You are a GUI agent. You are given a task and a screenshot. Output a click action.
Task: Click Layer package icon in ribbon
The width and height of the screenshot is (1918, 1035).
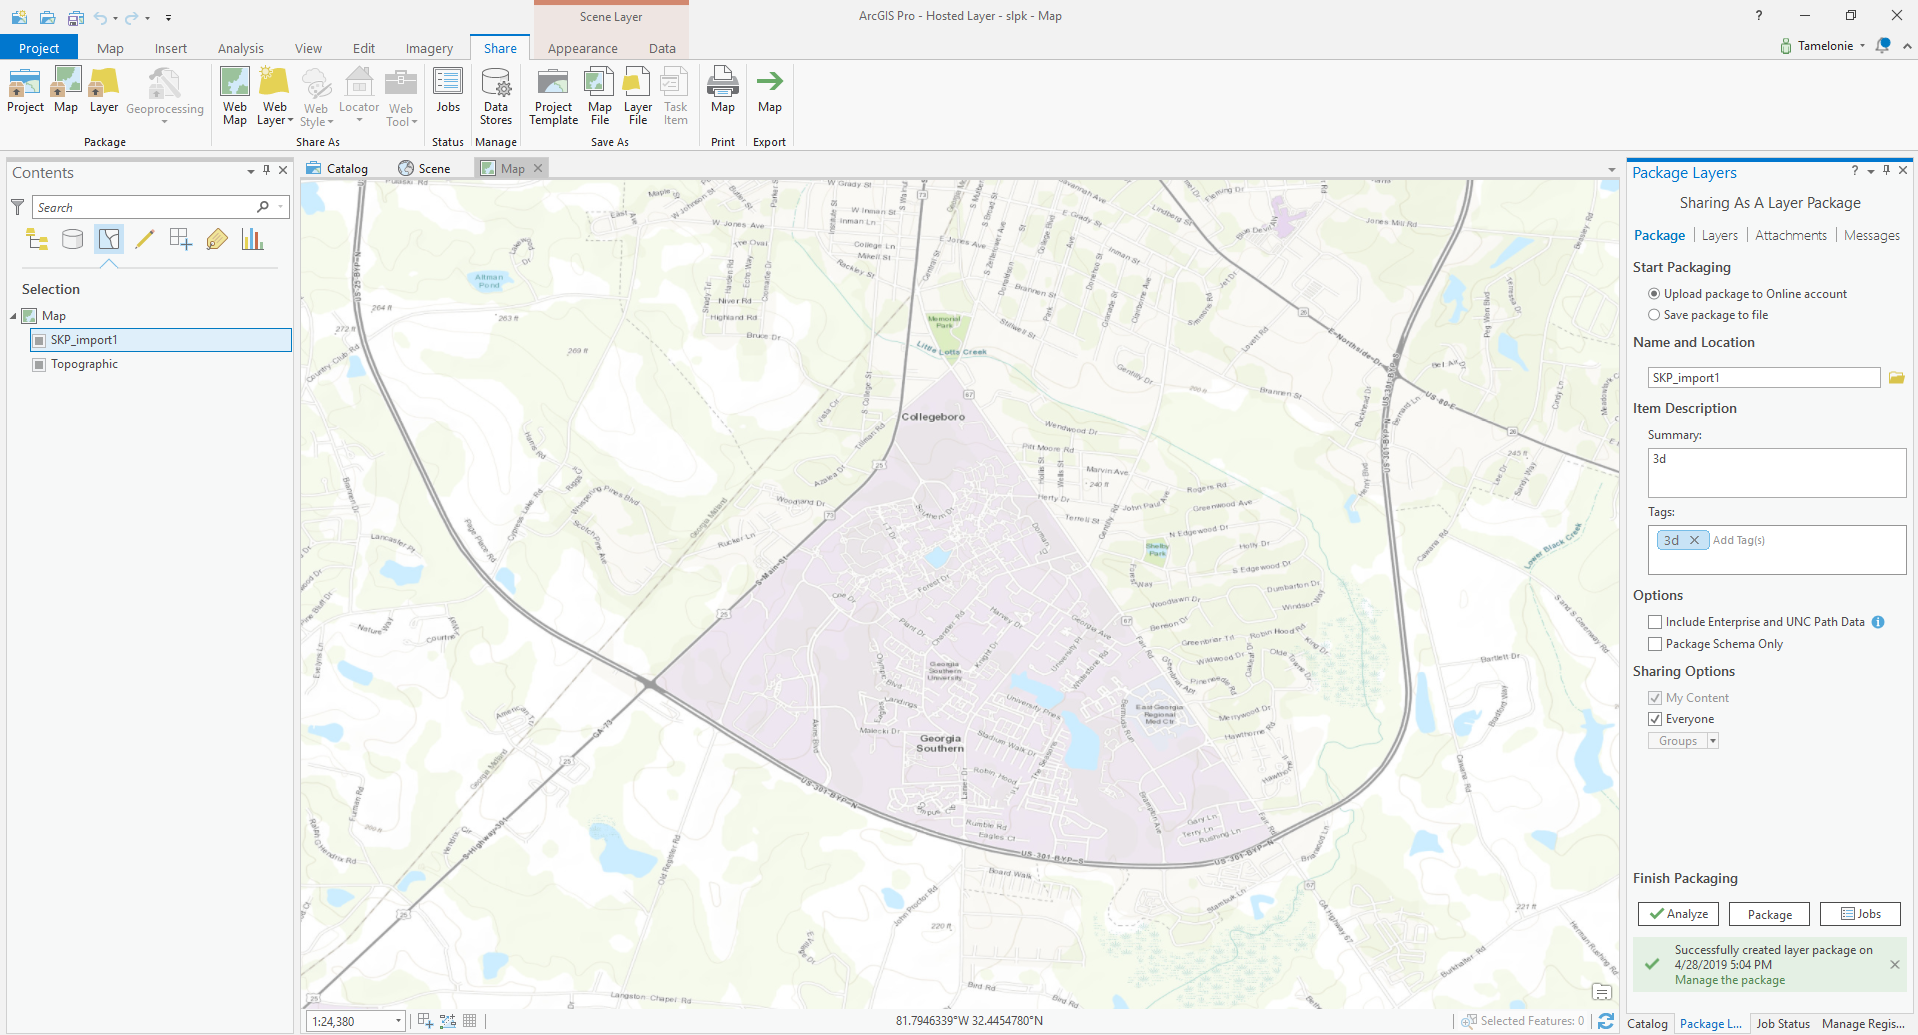104,90
